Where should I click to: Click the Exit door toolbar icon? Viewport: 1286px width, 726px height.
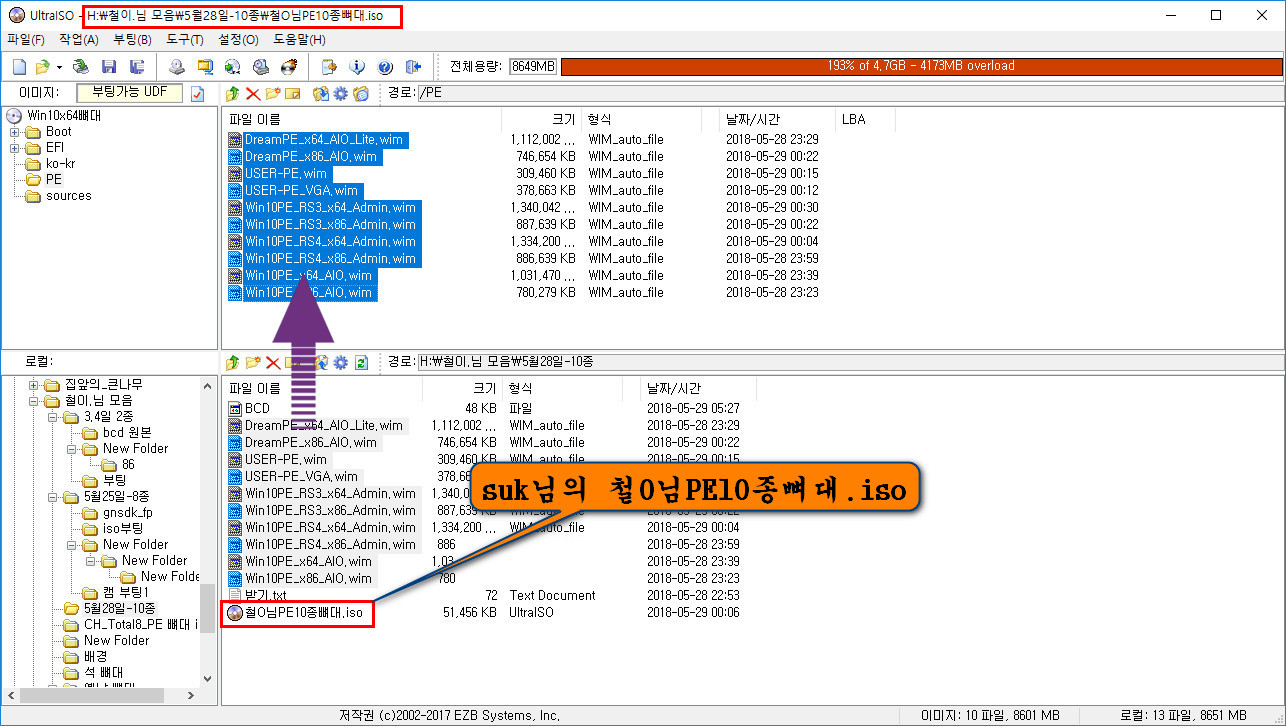pos(413,67)
